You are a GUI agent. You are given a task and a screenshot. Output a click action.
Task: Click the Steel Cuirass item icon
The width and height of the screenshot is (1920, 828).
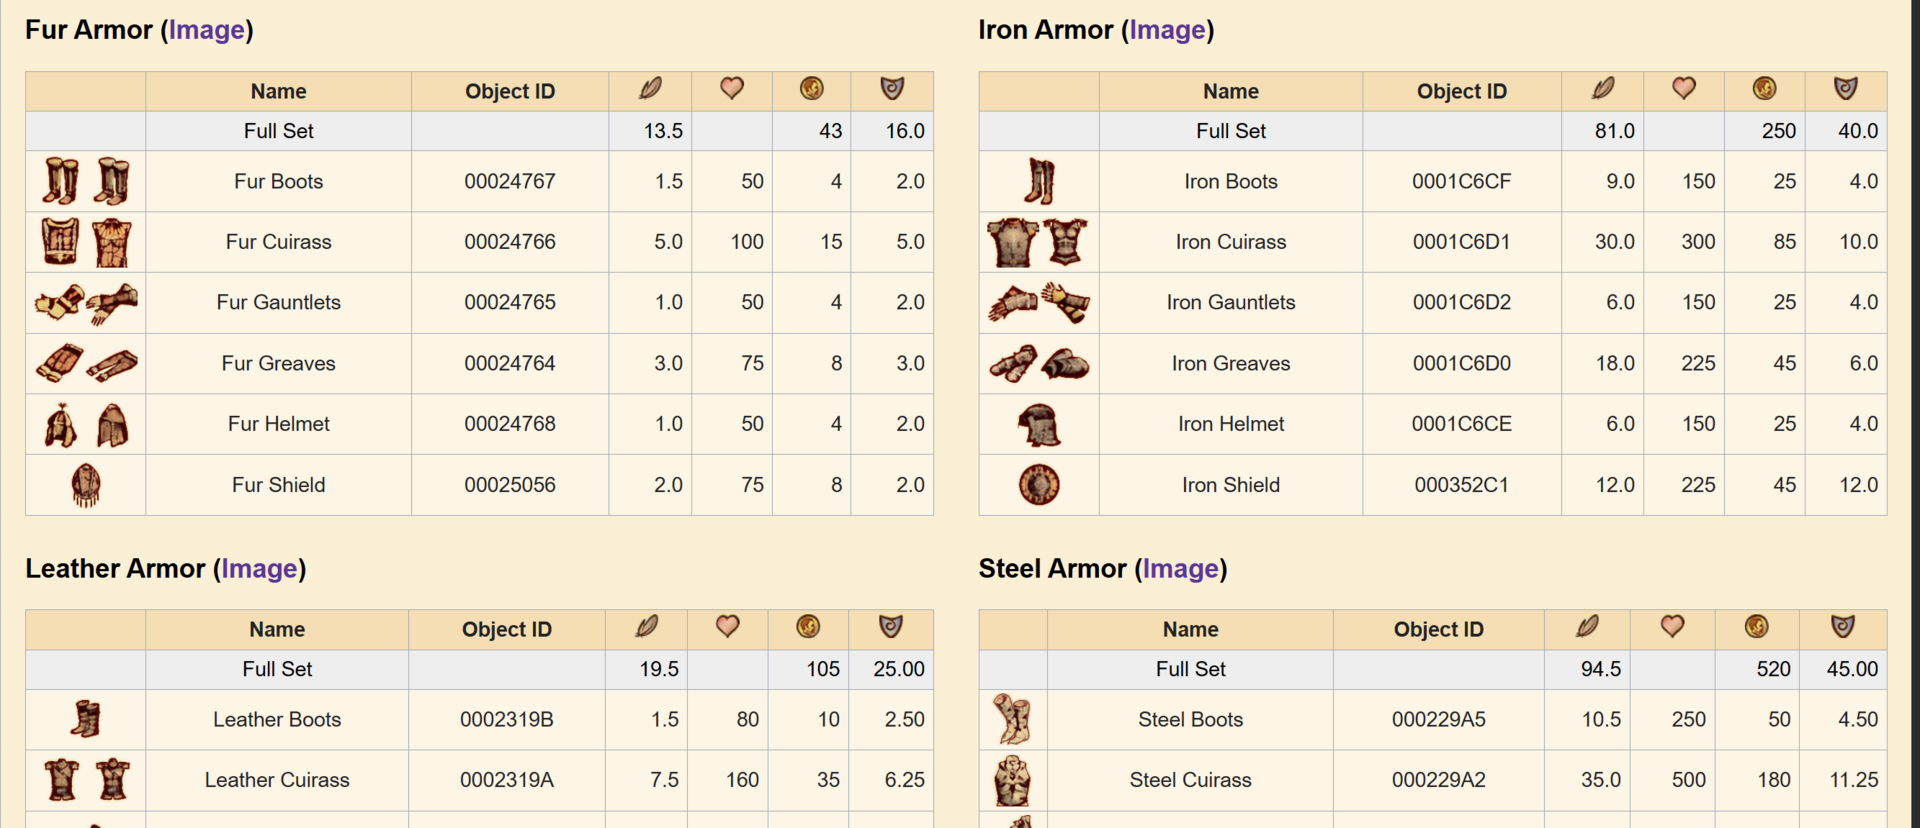coord(1013,780)
